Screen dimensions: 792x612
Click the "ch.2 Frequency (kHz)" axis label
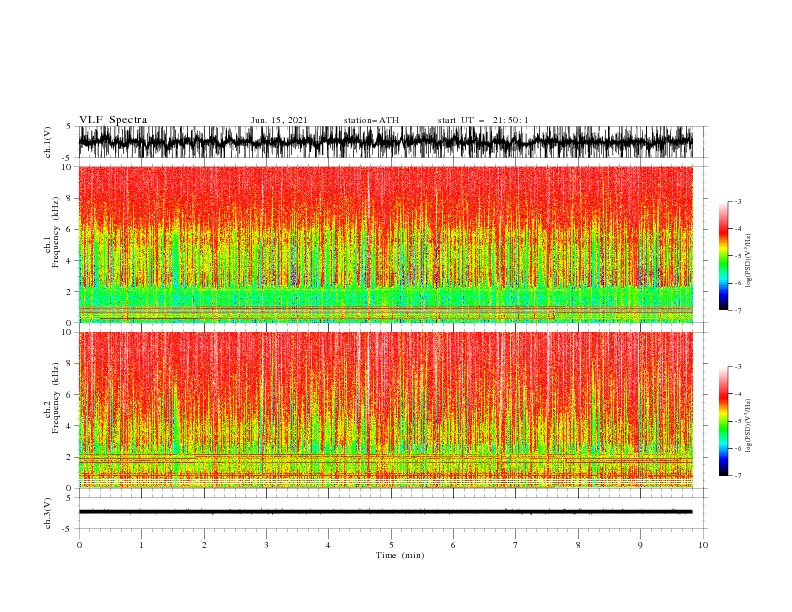tap(52, 399)
